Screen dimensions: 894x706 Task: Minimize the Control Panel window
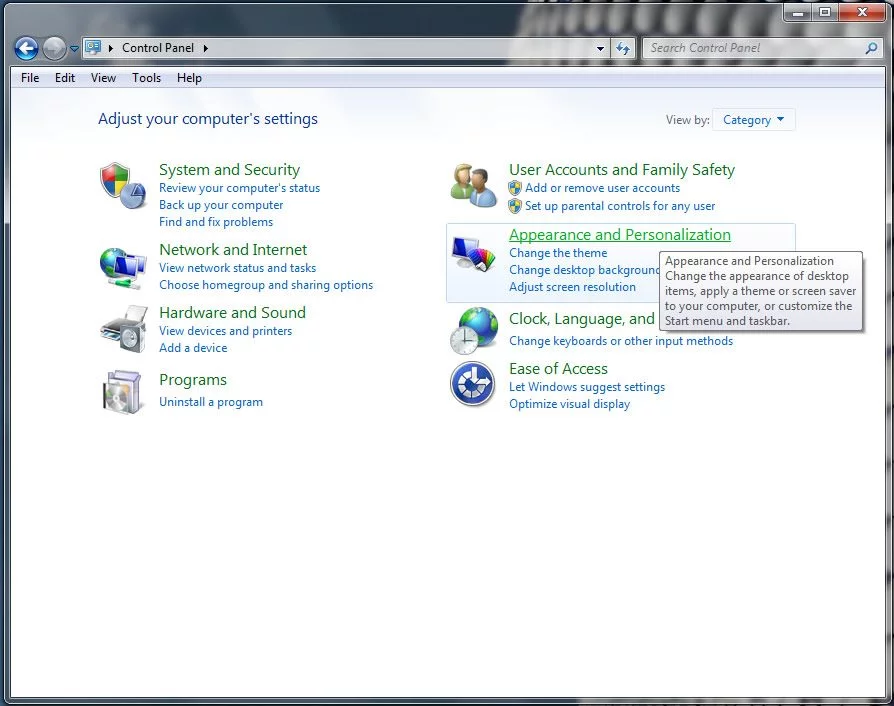click(x=798, y=13)
